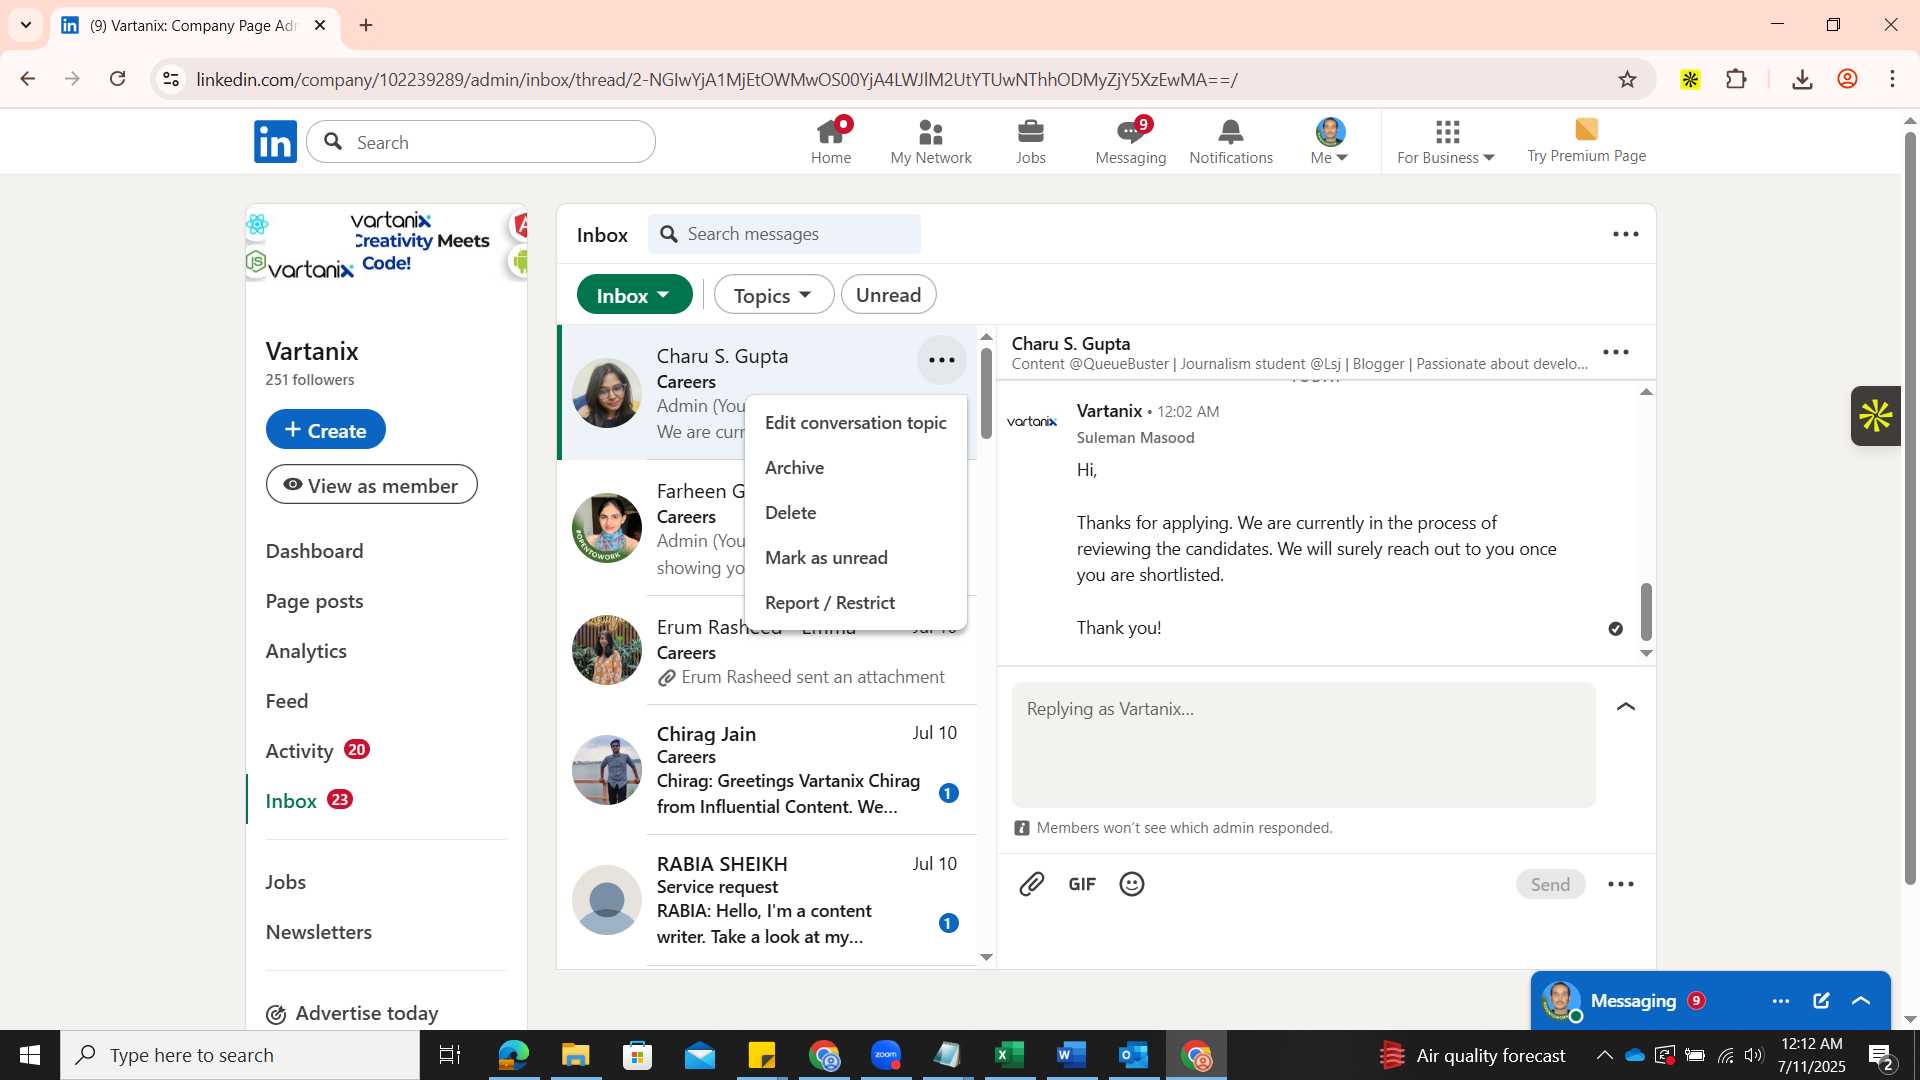Go to Jobs briefcase icon in navbar

pyautogui.click(x=1031, y=141)
